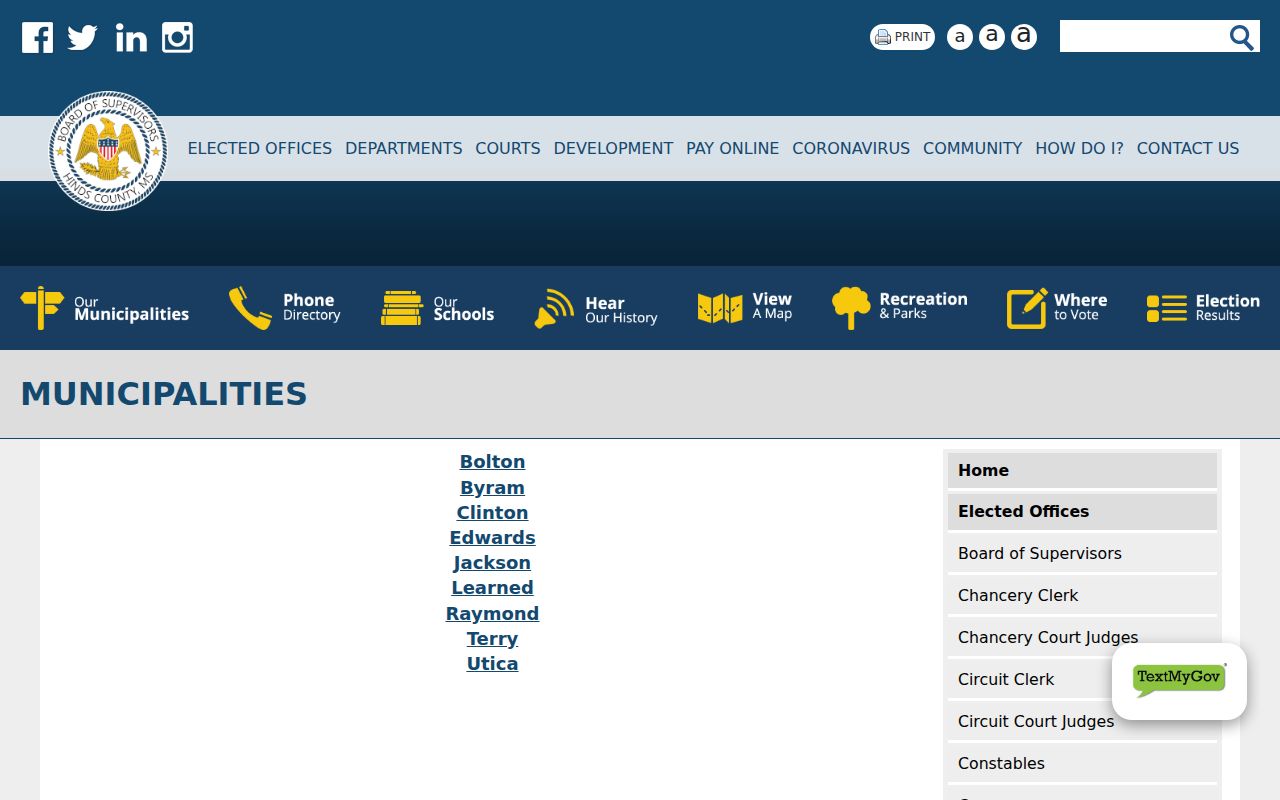The width and height of the screenshot is (1280, 800).
Task: Open the Instagram icon
Action: point(177,38)
